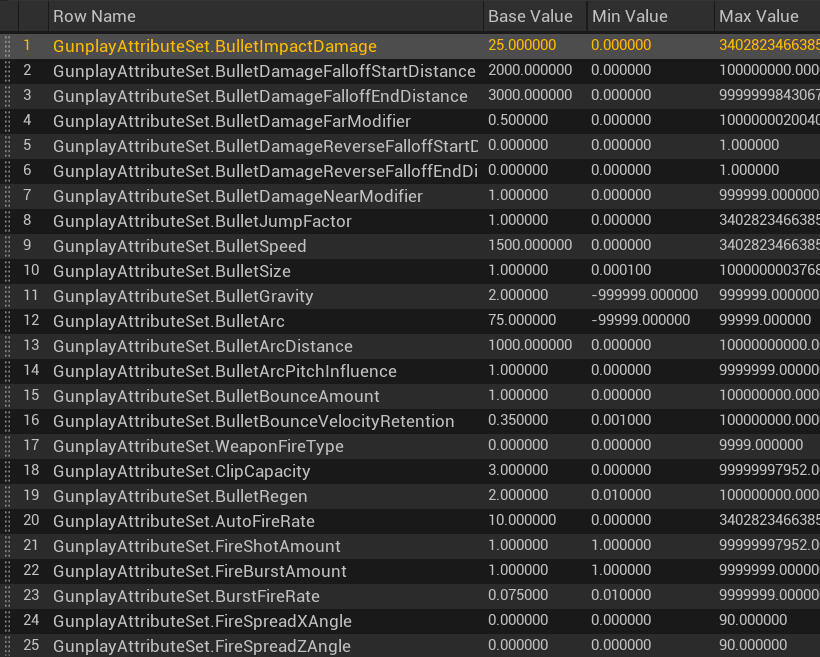Click the Max Value column header
The height and width of the screenshot is (657, 820).
(759, 16)
